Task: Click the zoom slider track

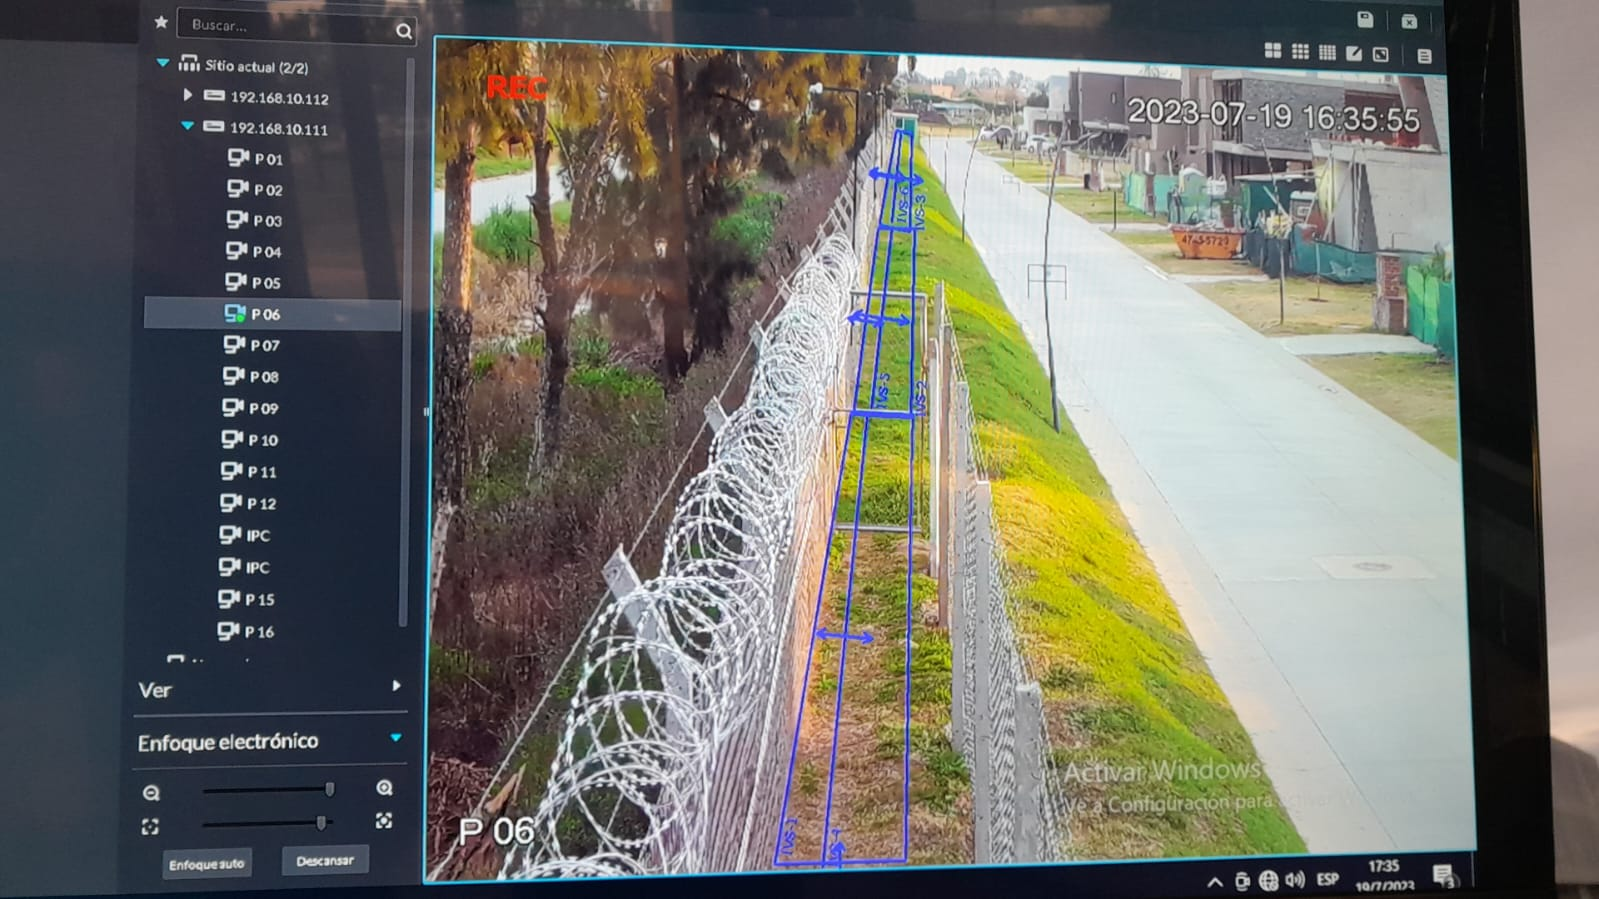Action: [265, 790]
